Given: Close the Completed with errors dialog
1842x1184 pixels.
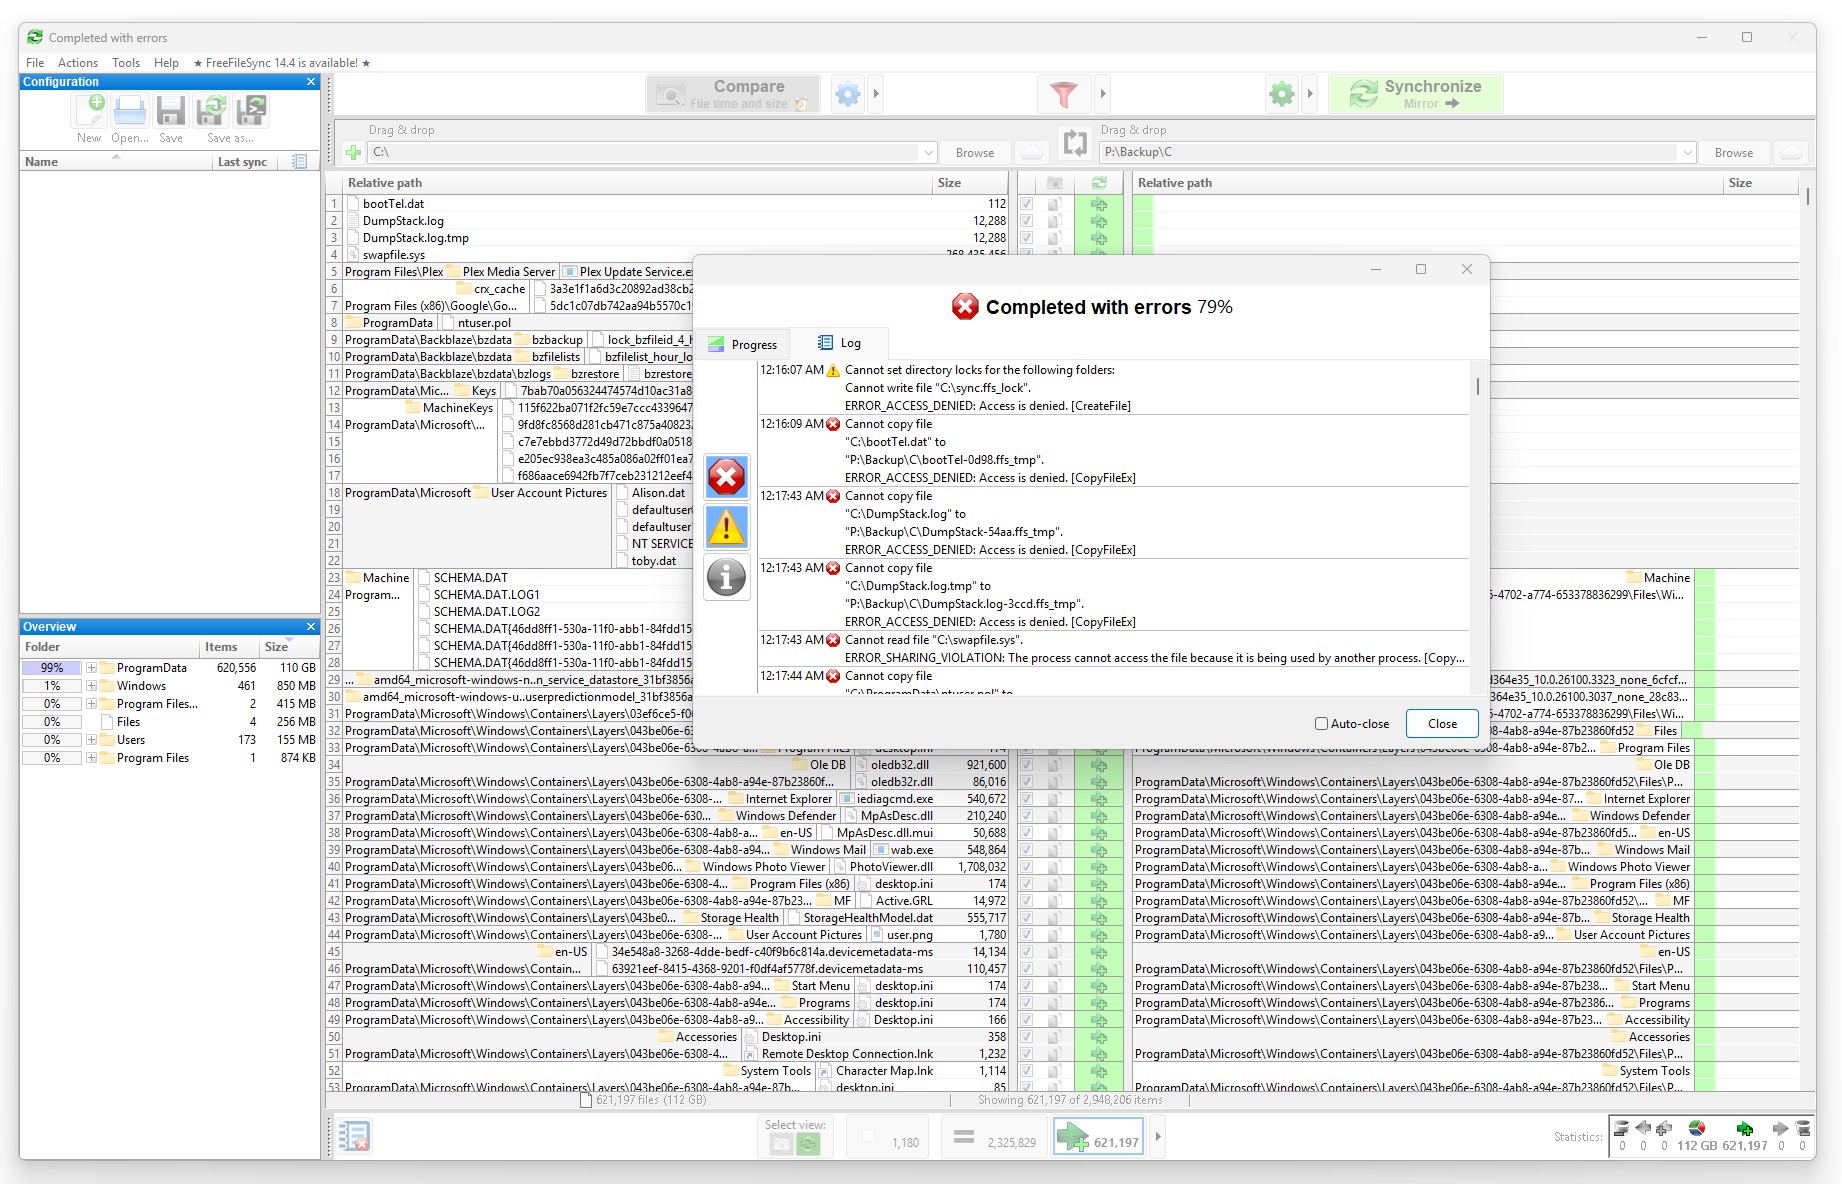Looking at the screenshot, I should 1441,723.
